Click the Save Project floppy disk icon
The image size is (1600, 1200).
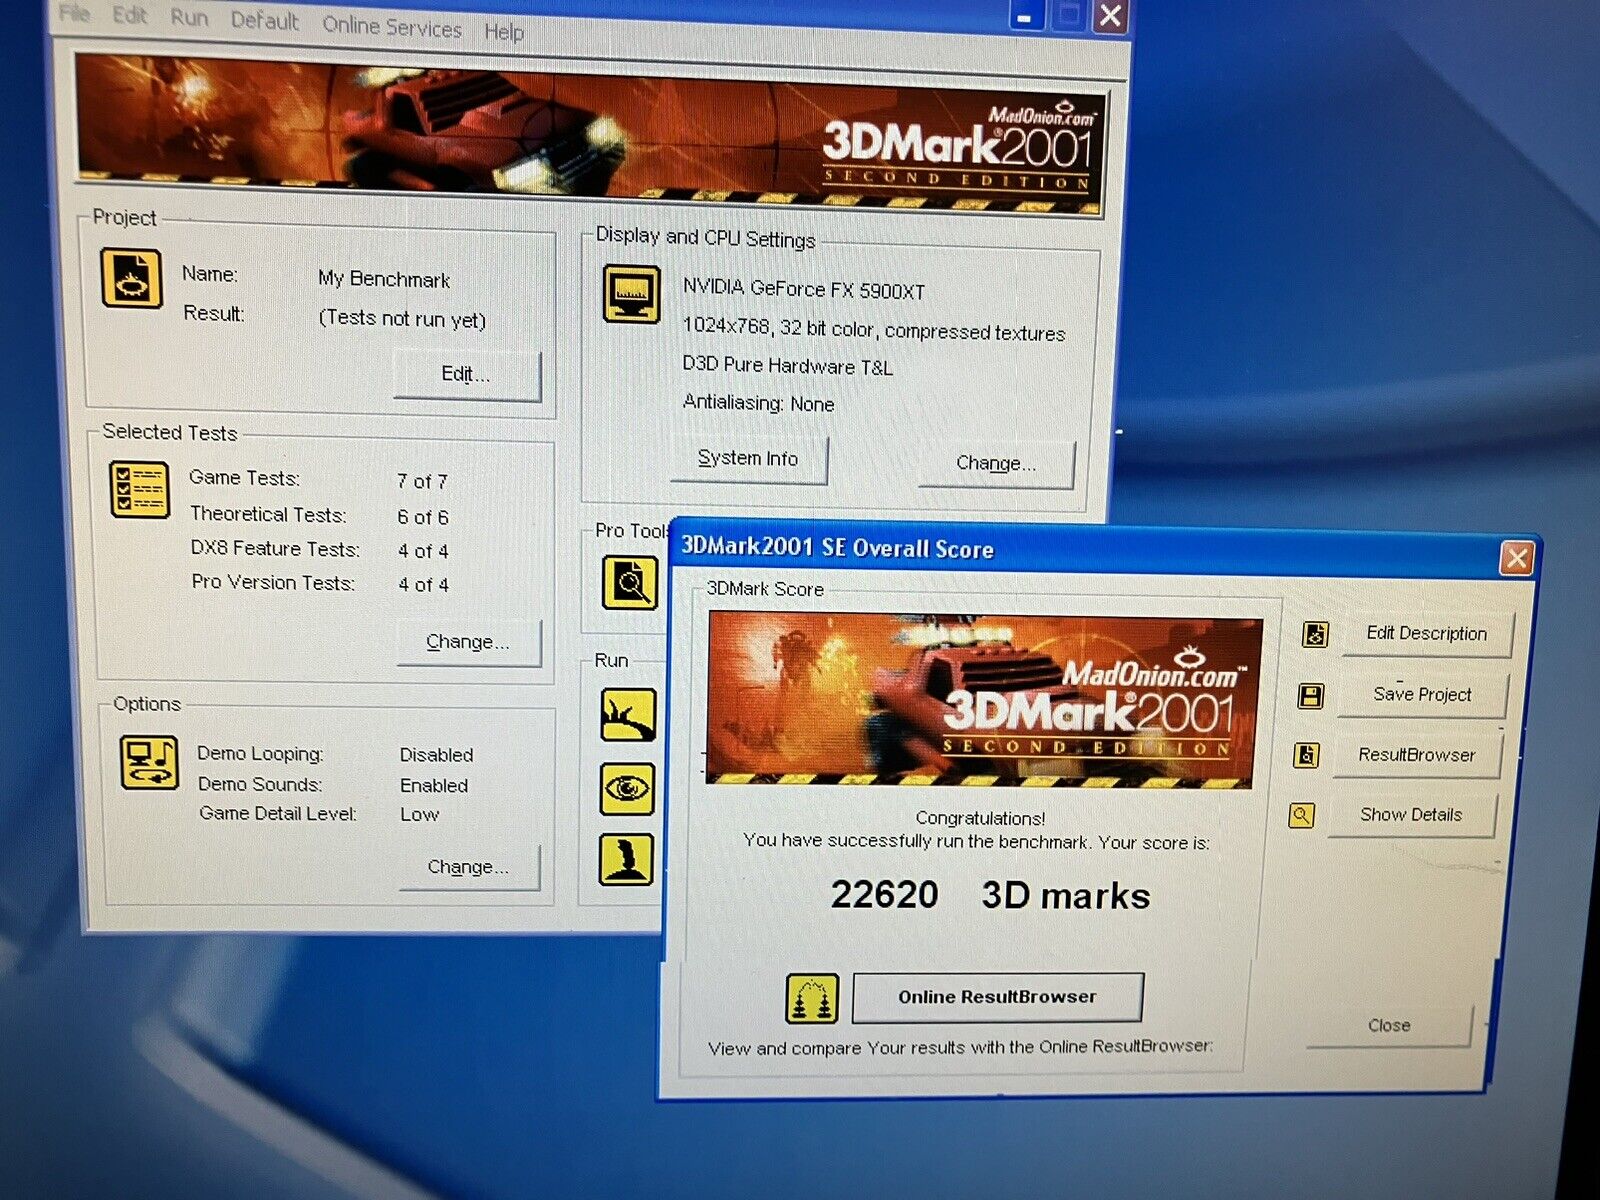click(1311, 696)
